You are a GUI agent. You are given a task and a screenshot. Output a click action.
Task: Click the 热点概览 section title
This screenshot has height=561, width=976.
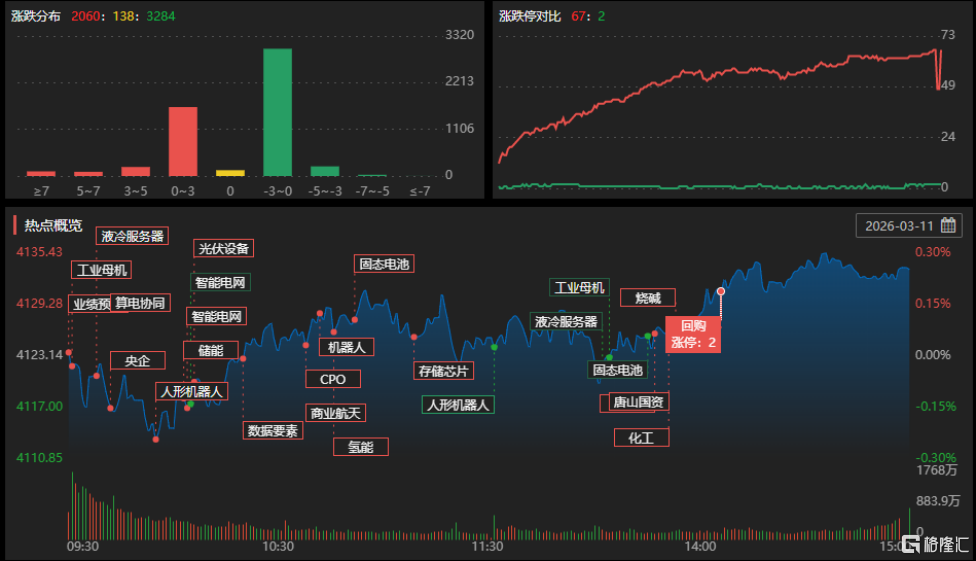54,225
